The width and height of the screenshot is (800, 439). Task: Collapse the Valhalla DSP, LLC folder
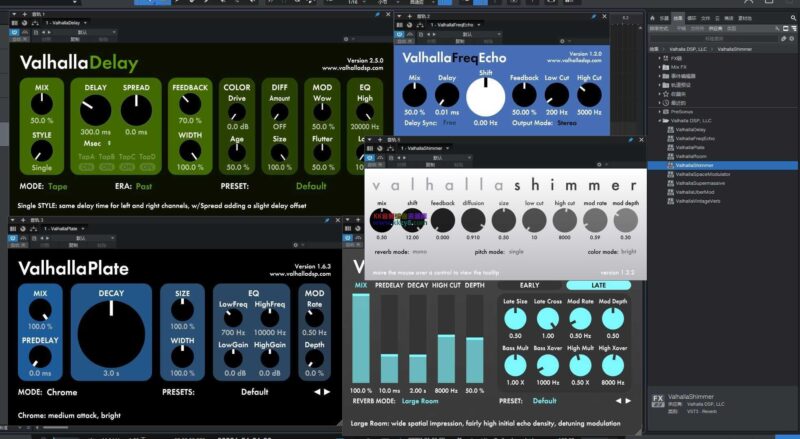pyautogui.click(x=660, y=121)
